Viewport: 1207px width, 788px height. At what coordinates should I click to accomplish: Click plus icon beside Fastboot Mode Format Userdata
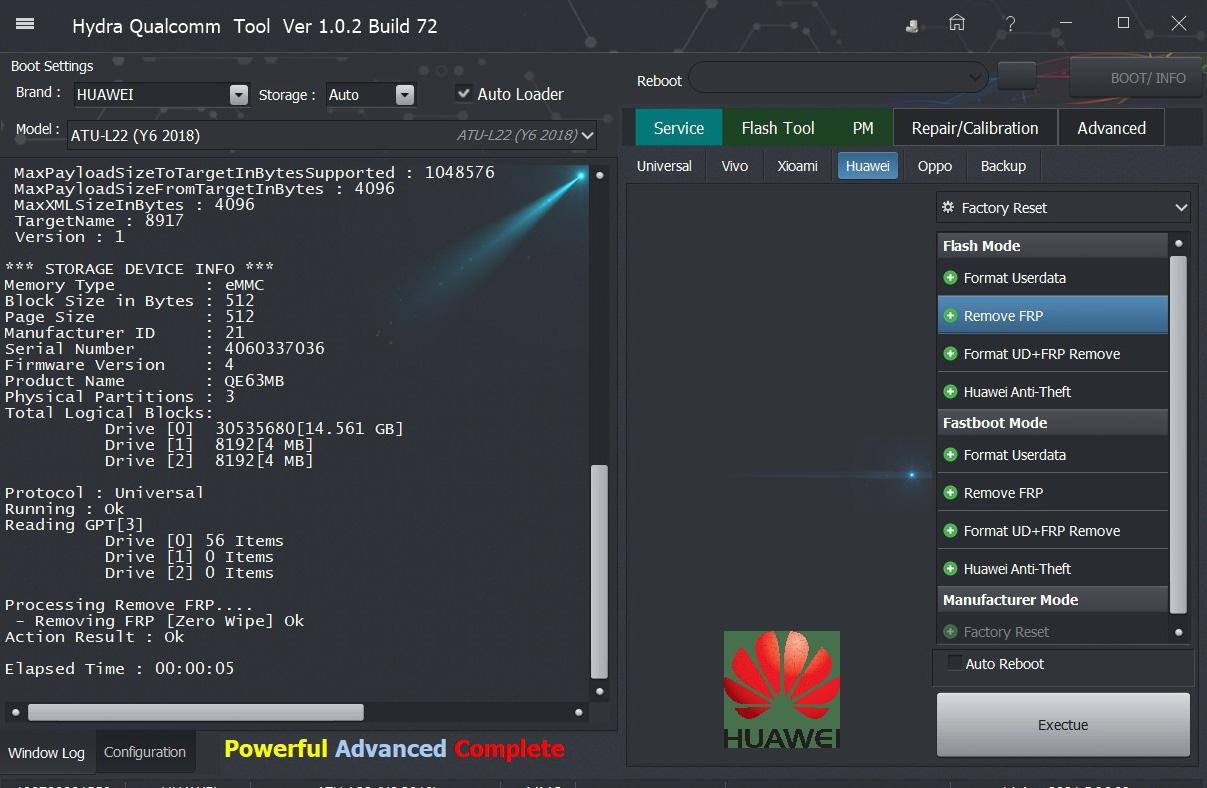950,455
